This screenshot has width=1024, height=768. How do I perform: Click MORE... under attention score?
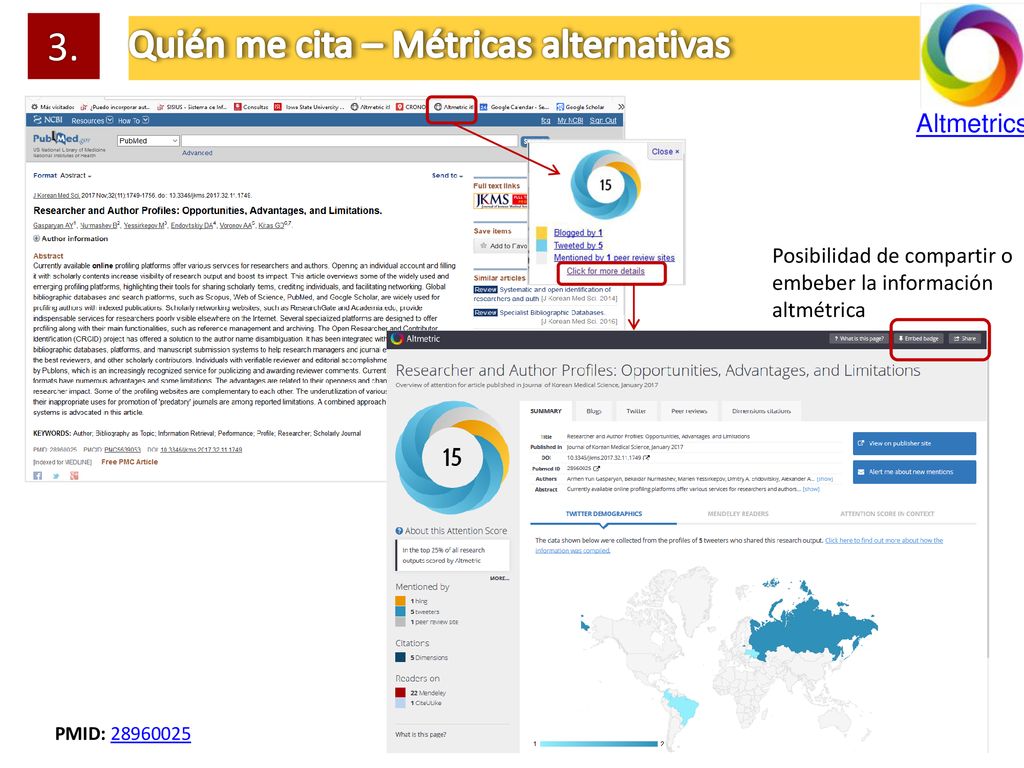[499, 578]
